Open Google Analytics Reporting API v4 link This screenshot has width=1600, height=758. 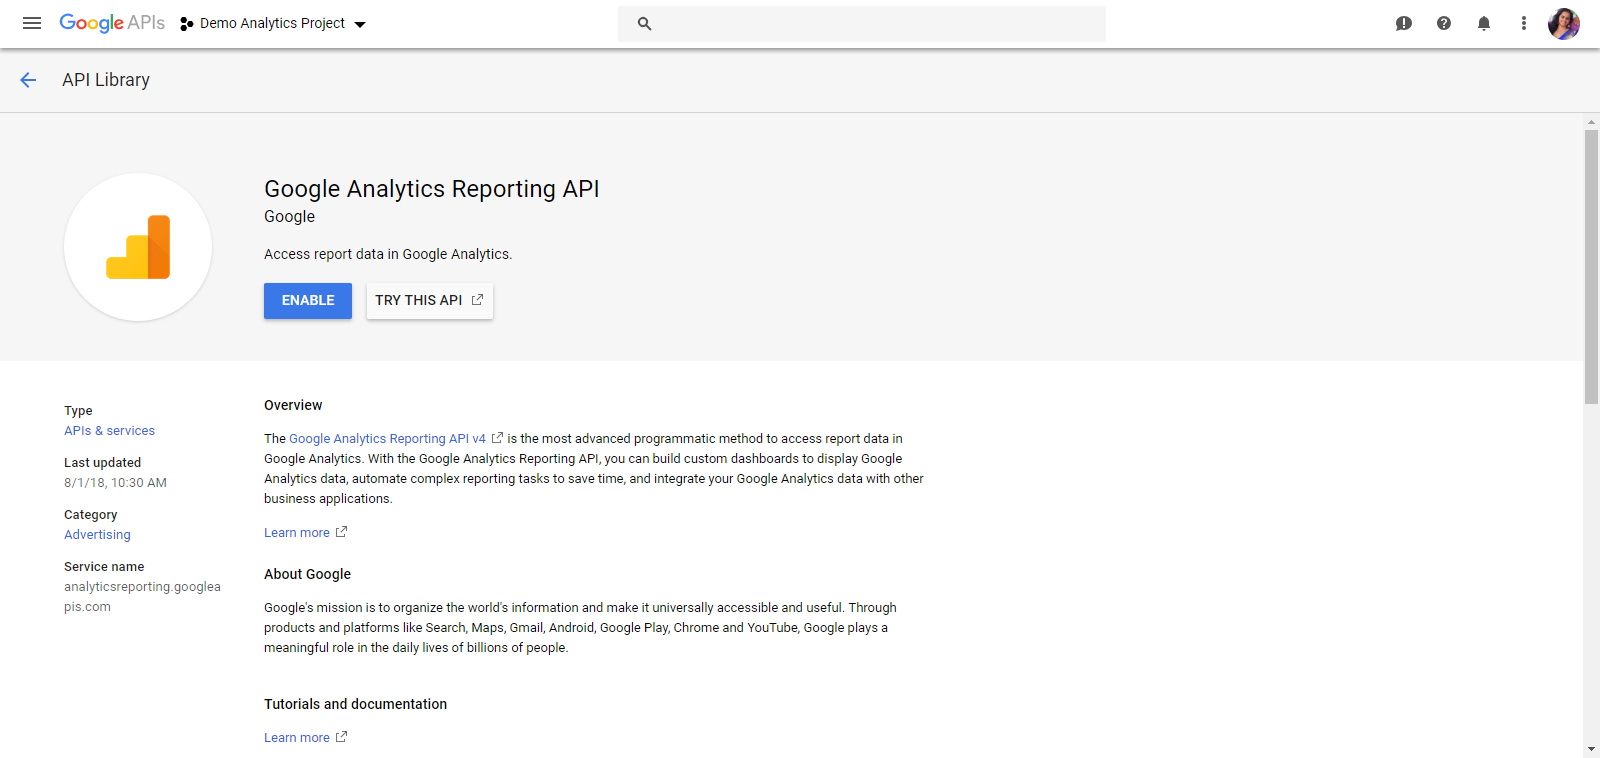(x=388, y=439)
